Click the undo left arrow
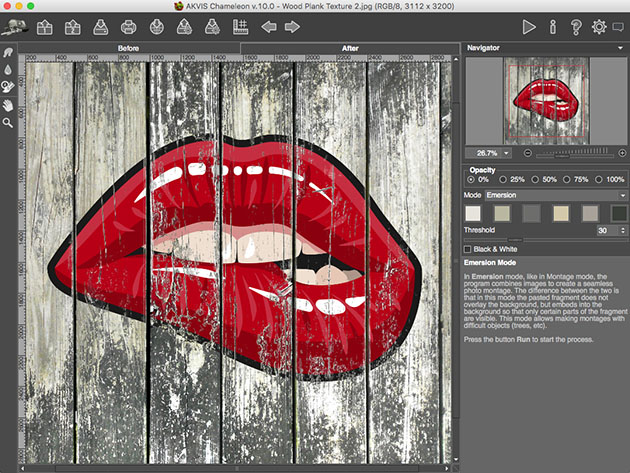Viewport: 630px width, 473px height. 269,27
